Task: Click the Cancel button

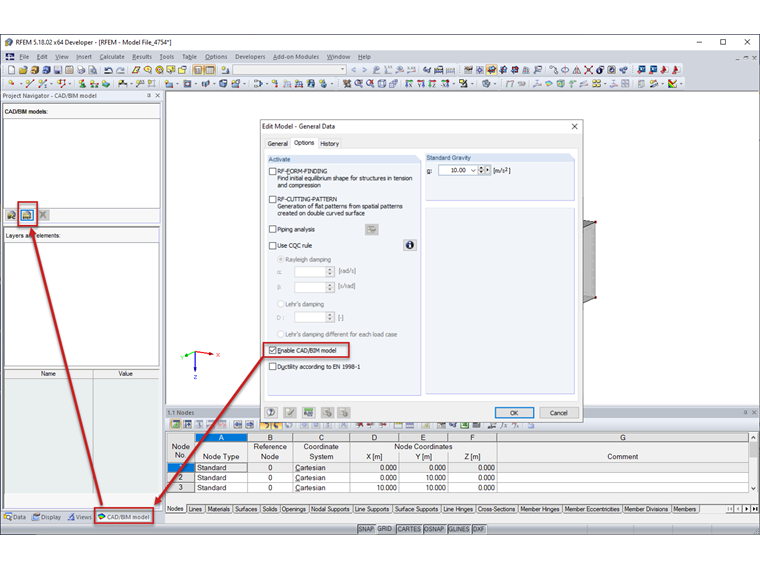Action: tap(558, 412)
